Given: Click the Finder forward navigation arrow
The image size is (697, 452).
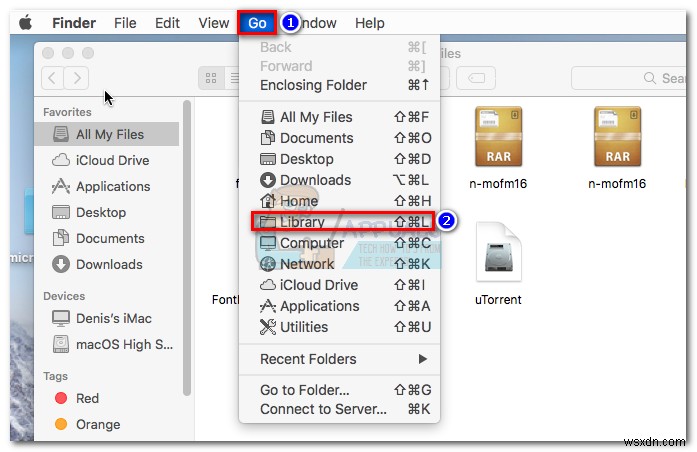Looking at the screenshot, I should click(x=76, y=78).
